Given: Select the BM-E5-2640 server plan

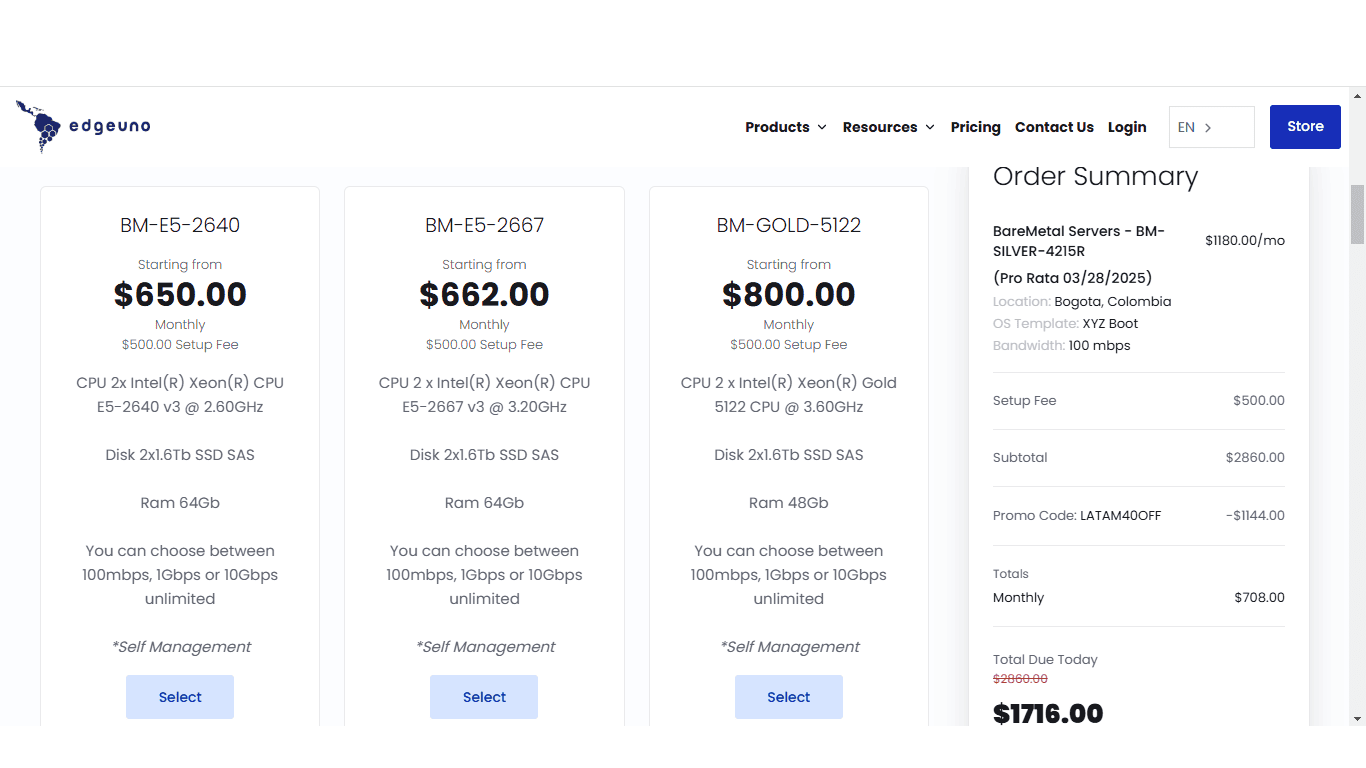Looking at the screenshot, I should pos(180,697).
